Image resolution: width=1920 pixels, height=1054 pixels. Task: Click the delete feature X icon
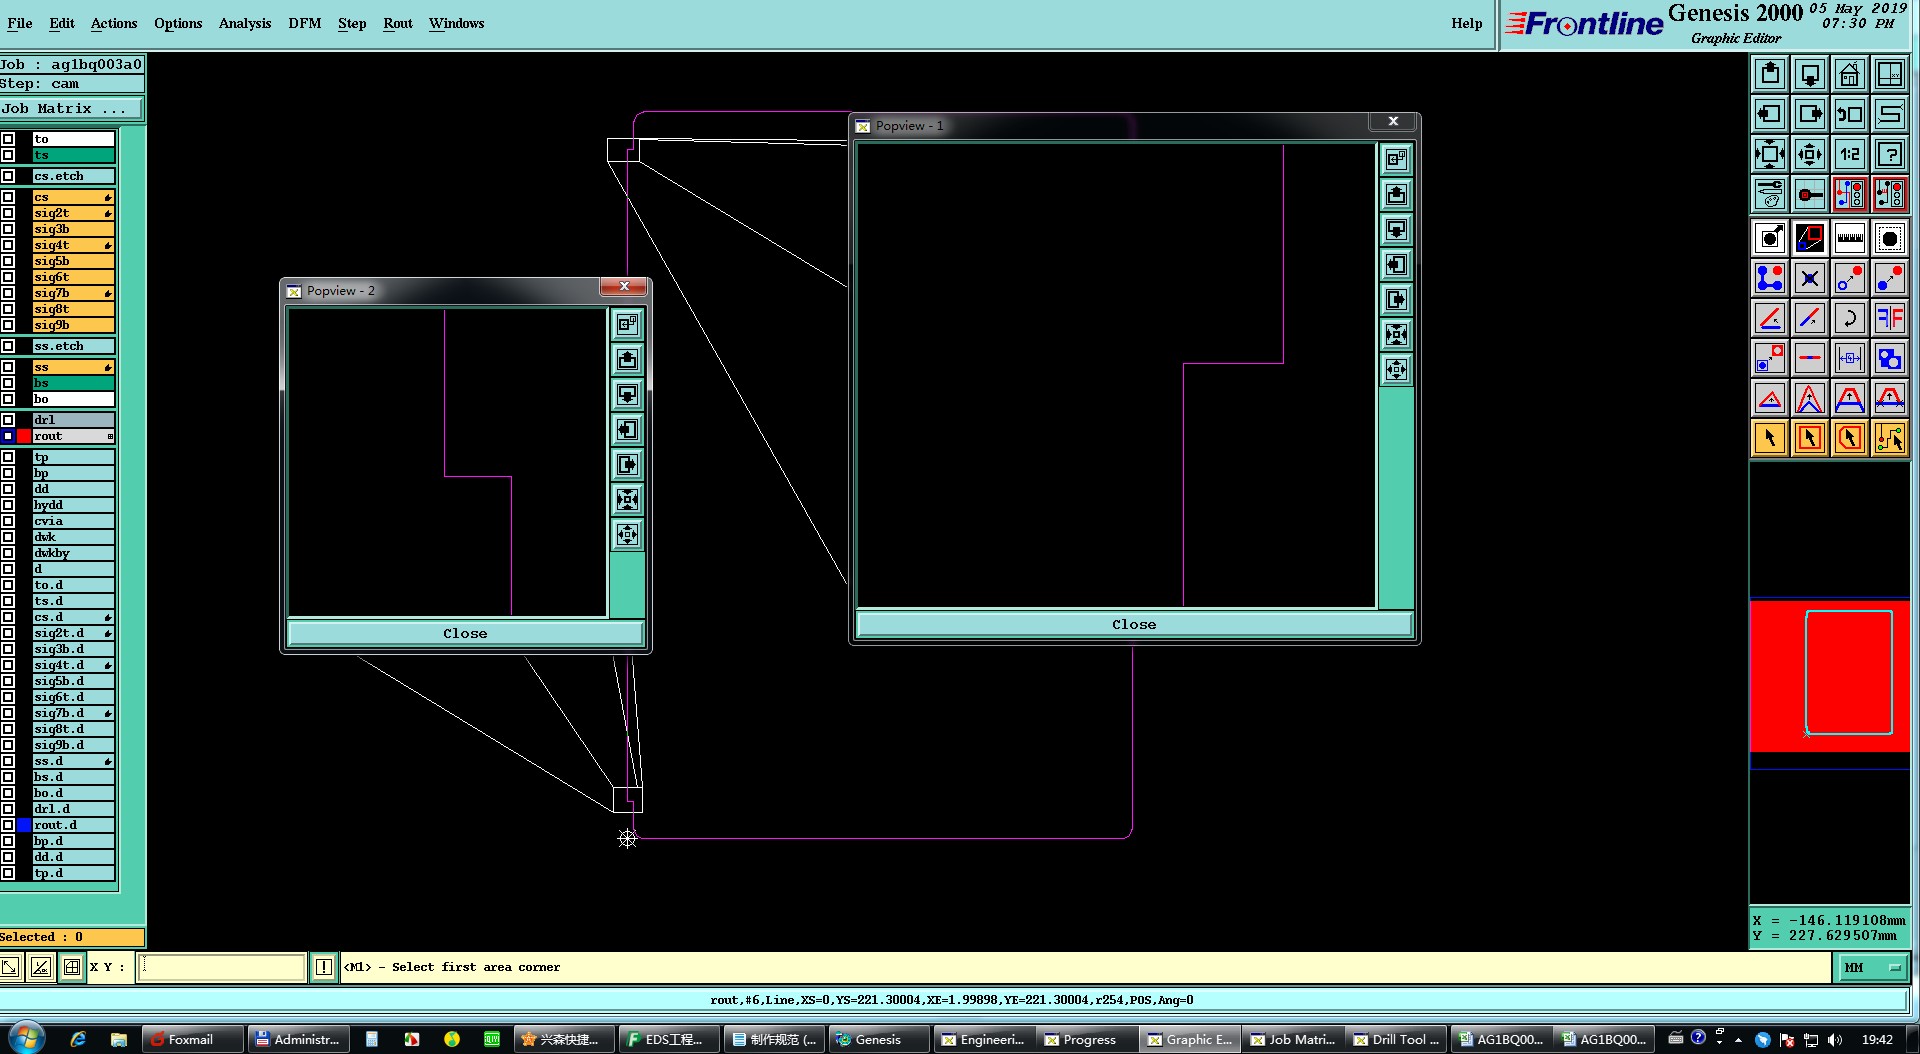coord(1810,278)
